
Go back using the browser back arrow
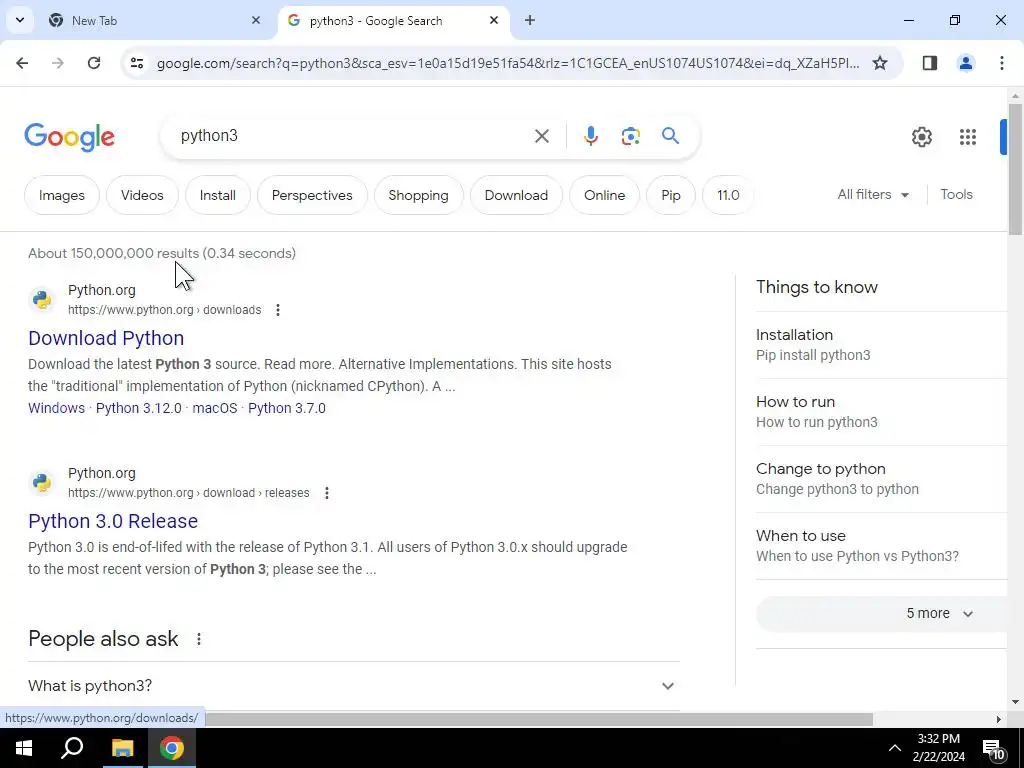click(22, 63)
